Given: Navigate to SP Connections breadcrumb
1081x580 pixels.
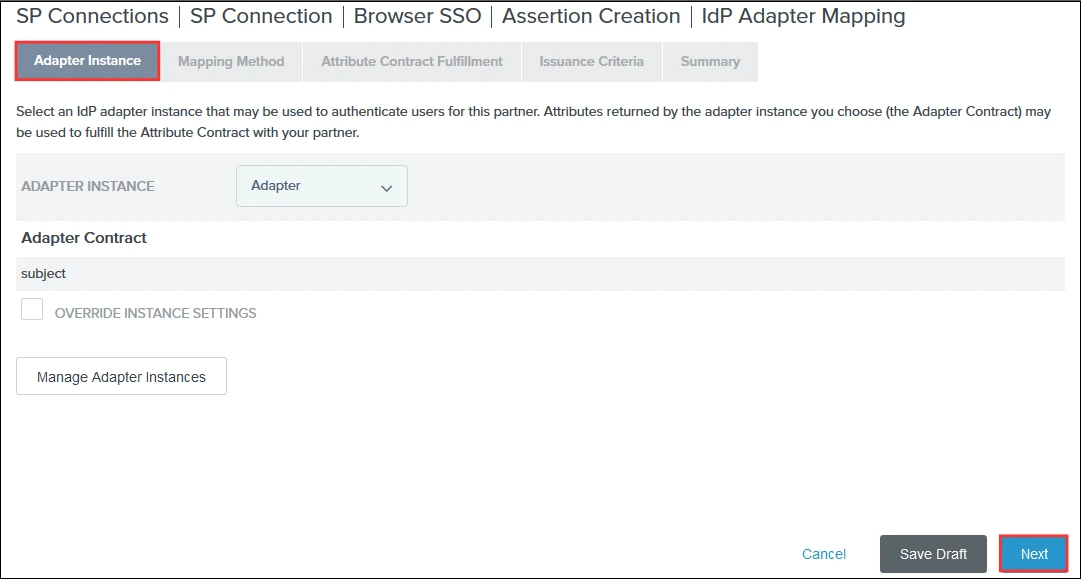Looking at the screenshot, I should click(x=93, y=17).
